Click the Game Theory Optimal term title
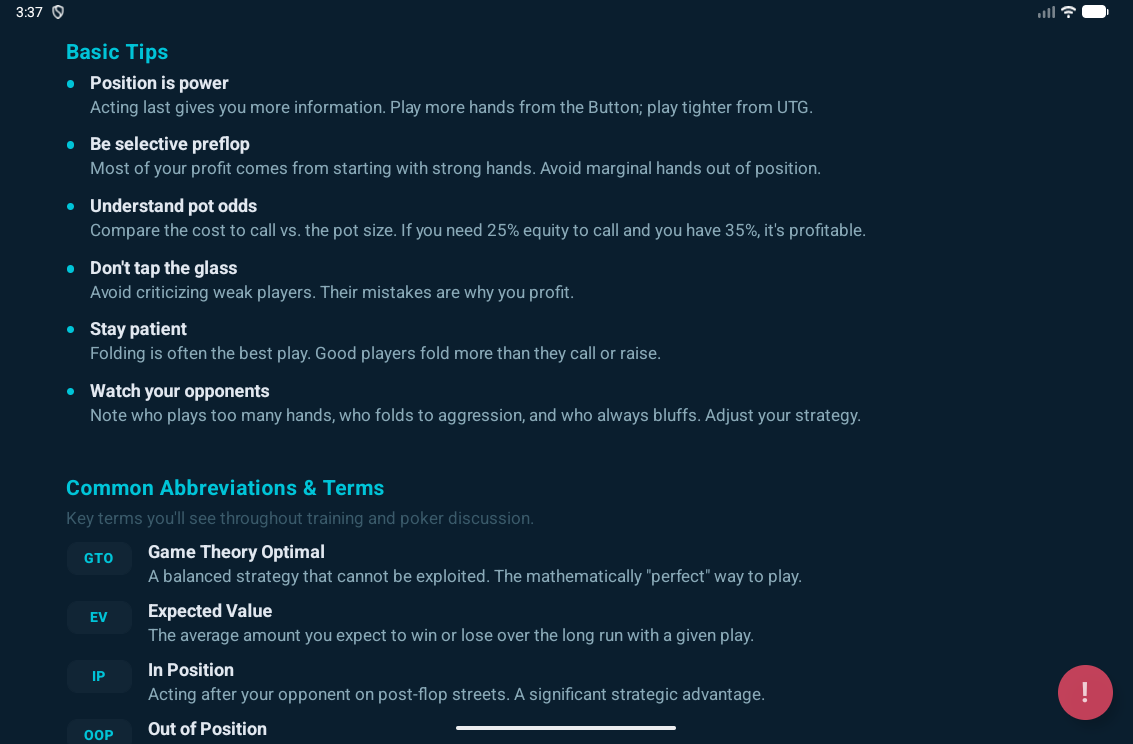Viewport: 1133px width, 744px height. pos(236,552)
